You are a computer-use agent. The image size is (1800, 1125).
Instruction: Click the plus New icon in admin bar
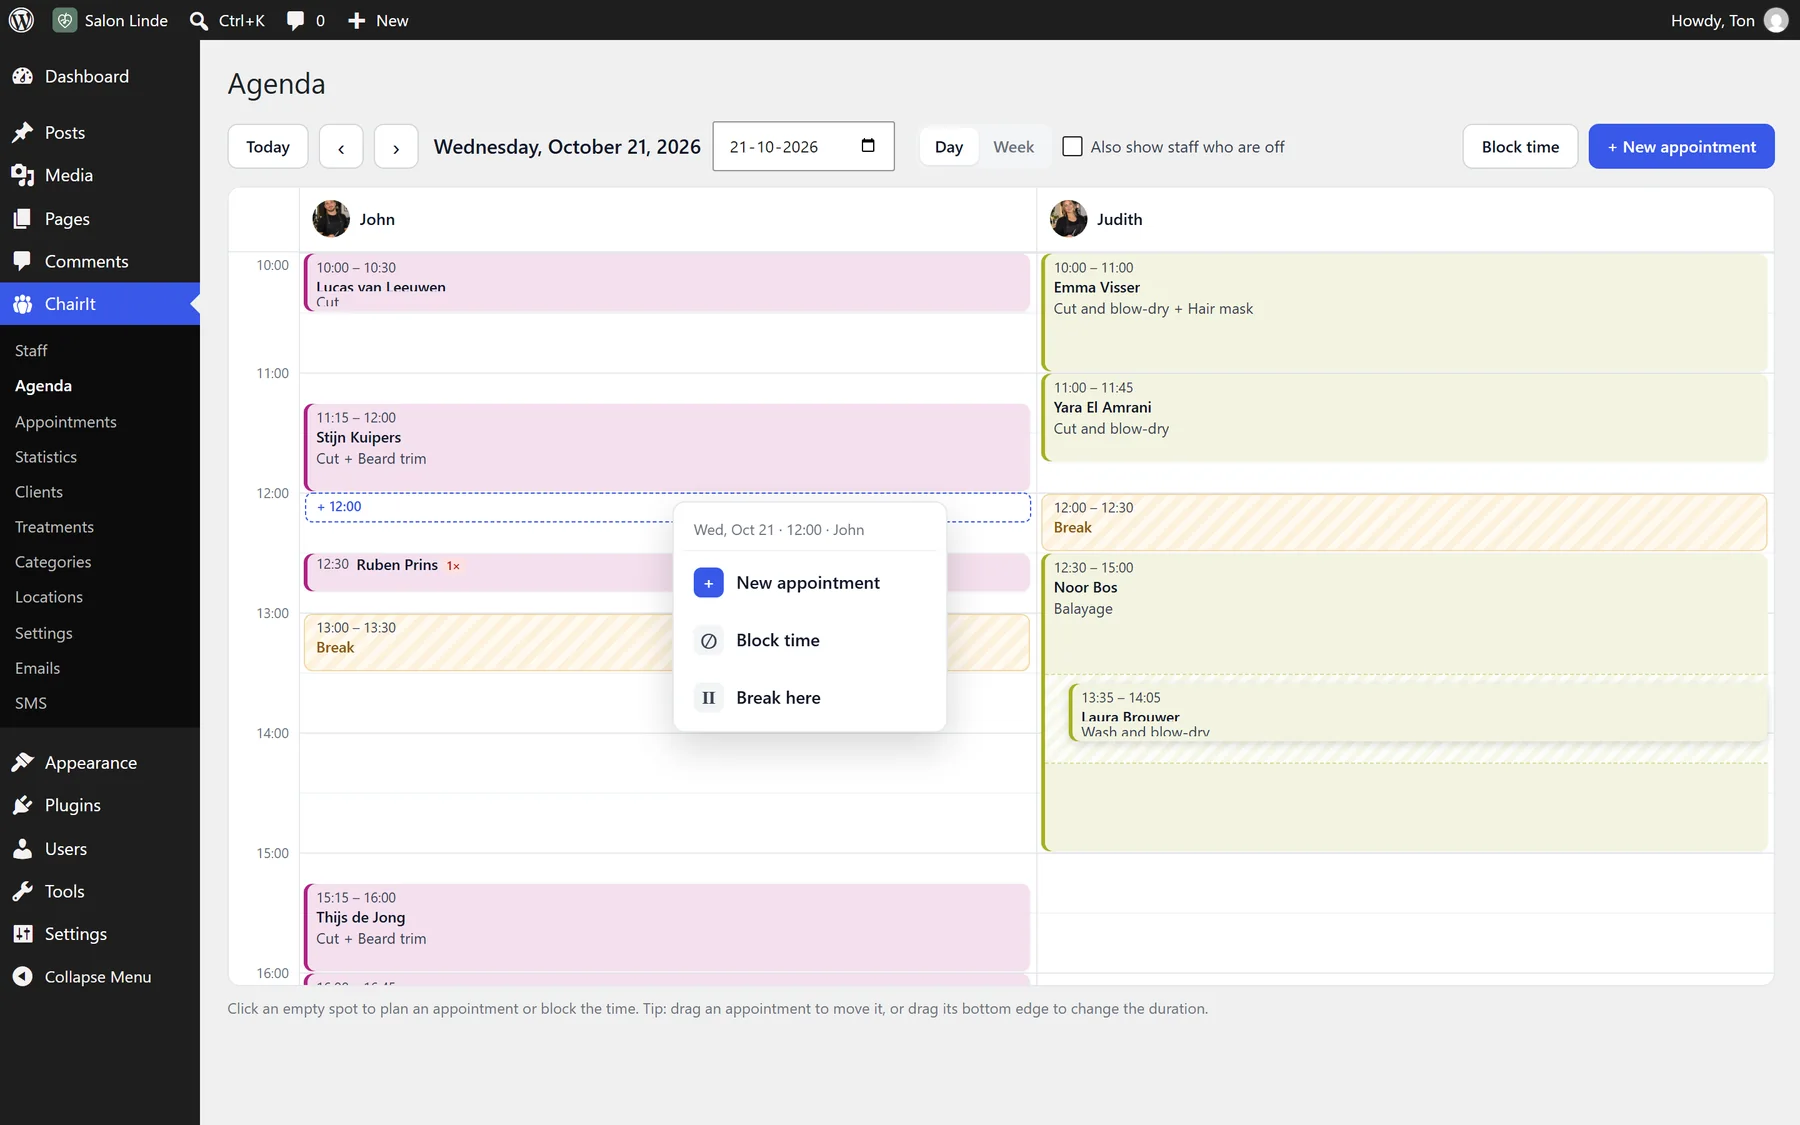(356, 21)
